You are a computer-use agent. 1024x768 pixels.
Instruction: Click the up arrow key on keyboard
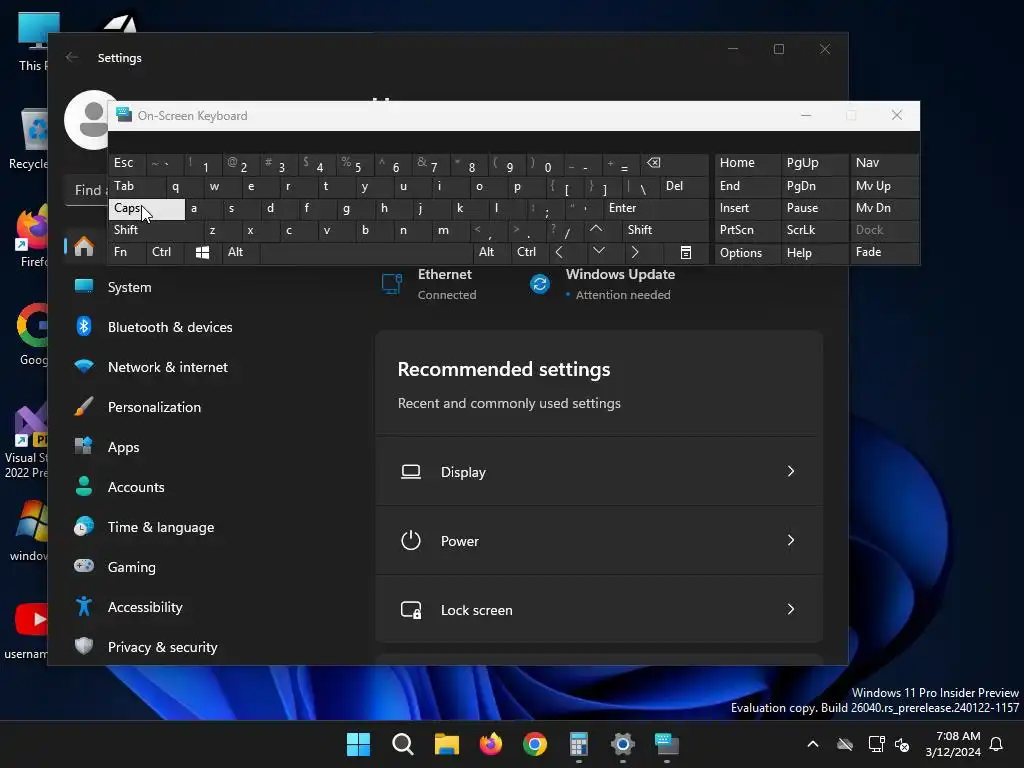(596, 229)
